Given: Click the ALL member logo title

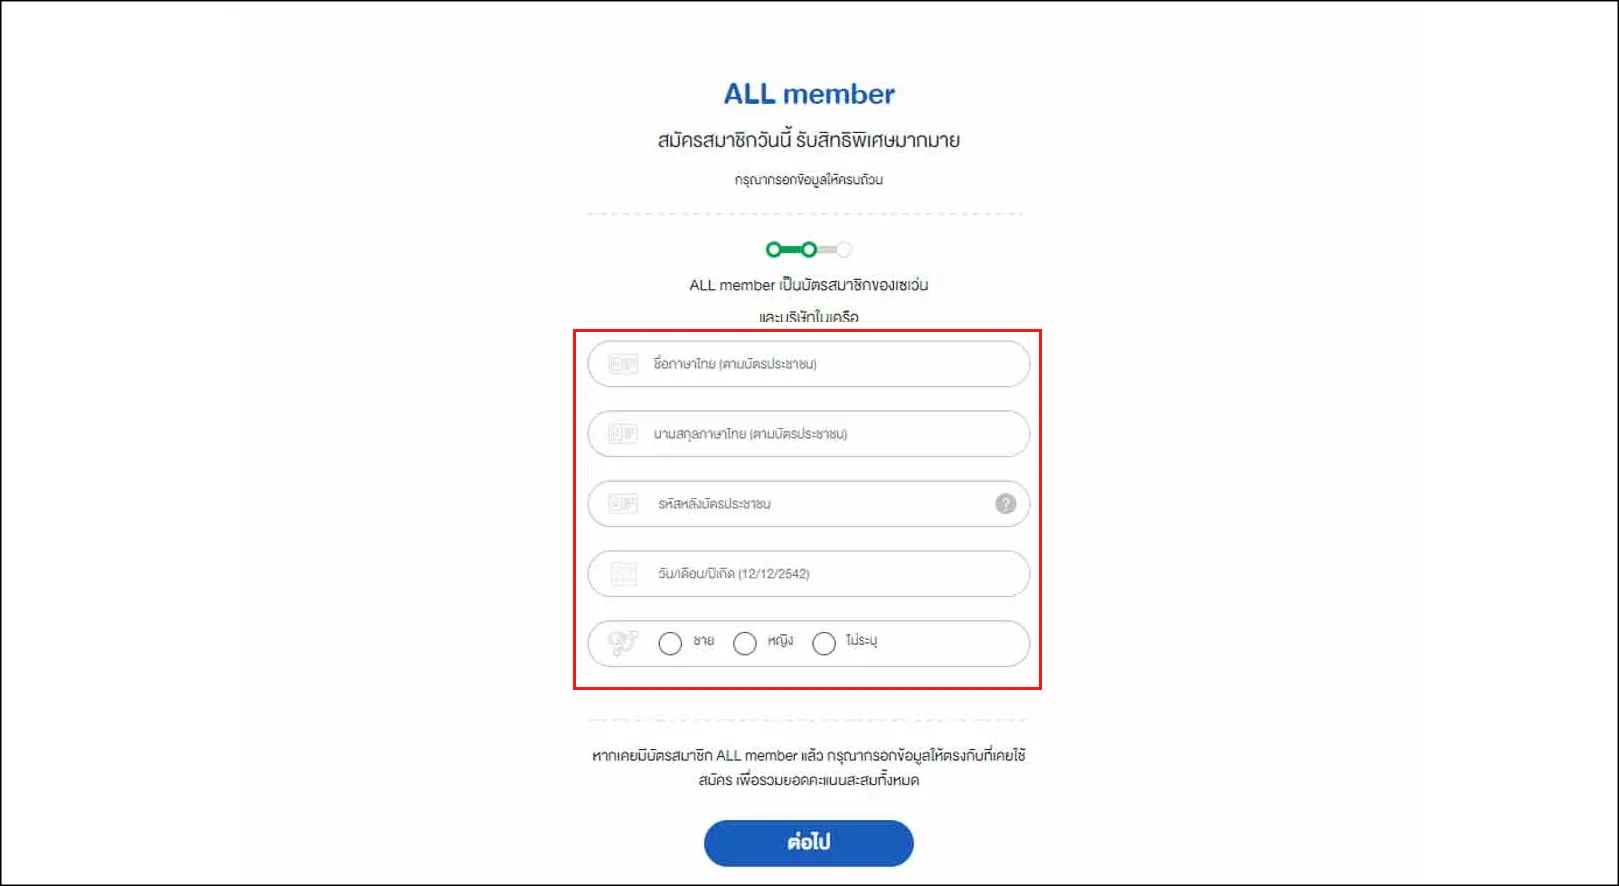Looking at the screenshot, I should [x=809, y=94].
